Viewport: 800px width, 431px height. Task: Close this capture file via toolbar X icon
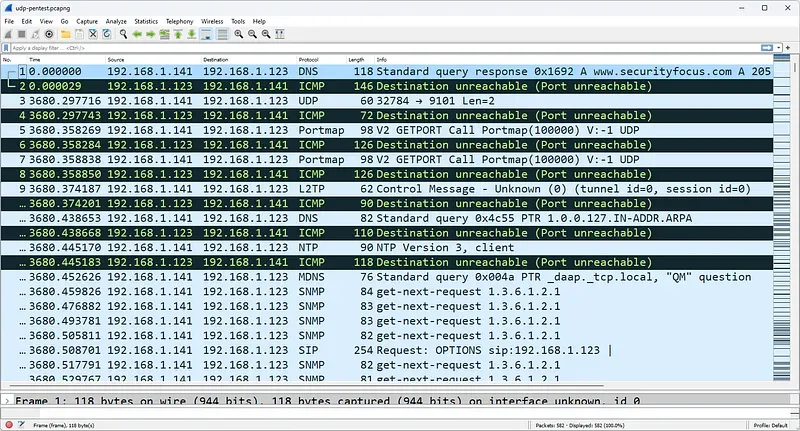pos(93,34)
